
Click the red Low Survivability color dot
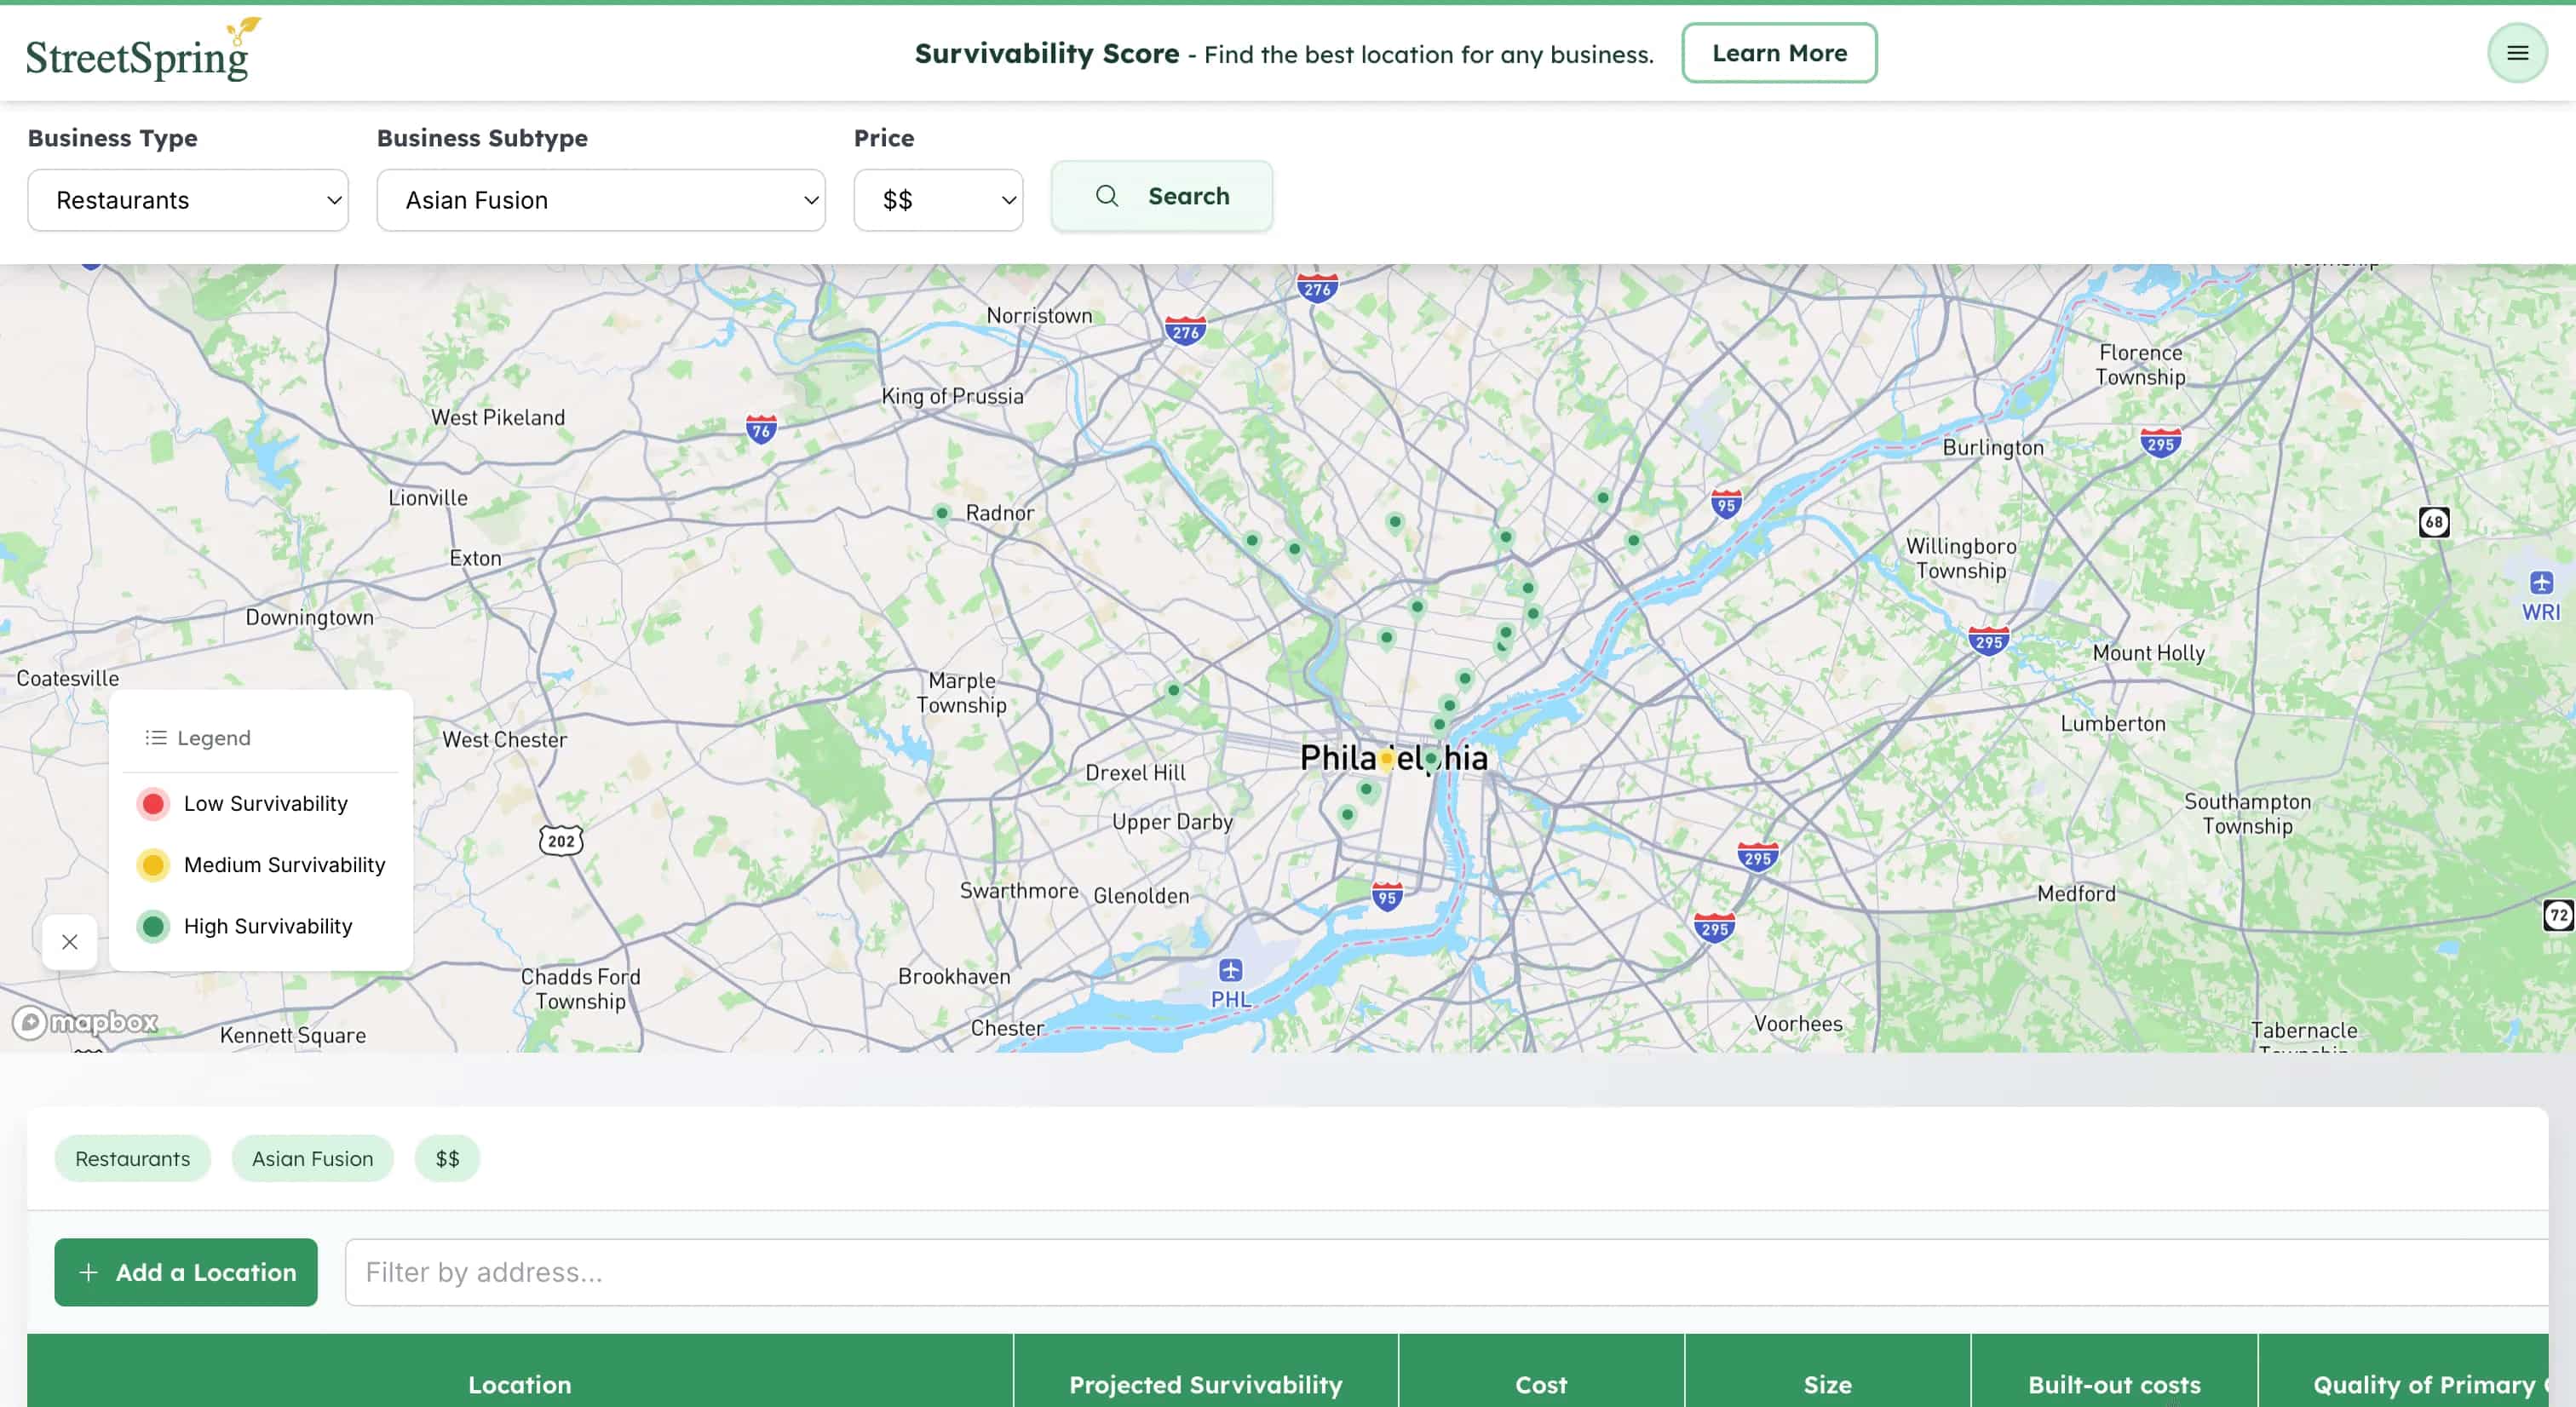point(153,802)
